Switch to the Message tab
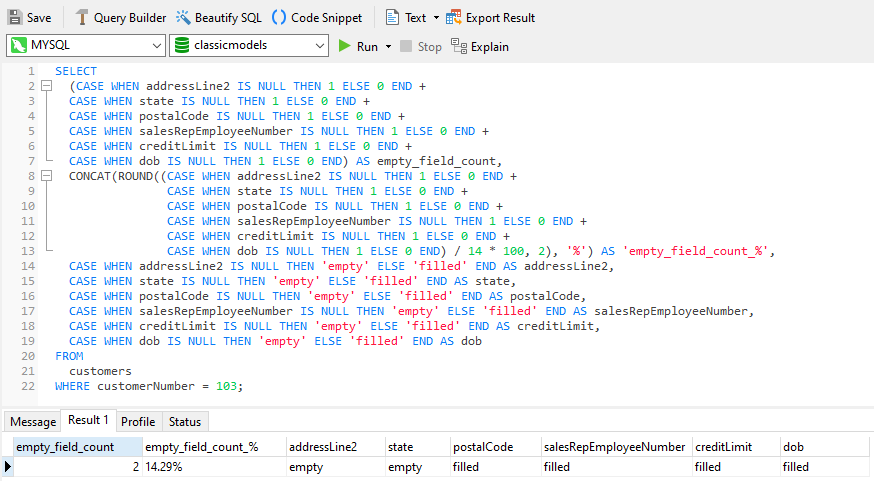 pyautogui.click(x=33, y=422)
